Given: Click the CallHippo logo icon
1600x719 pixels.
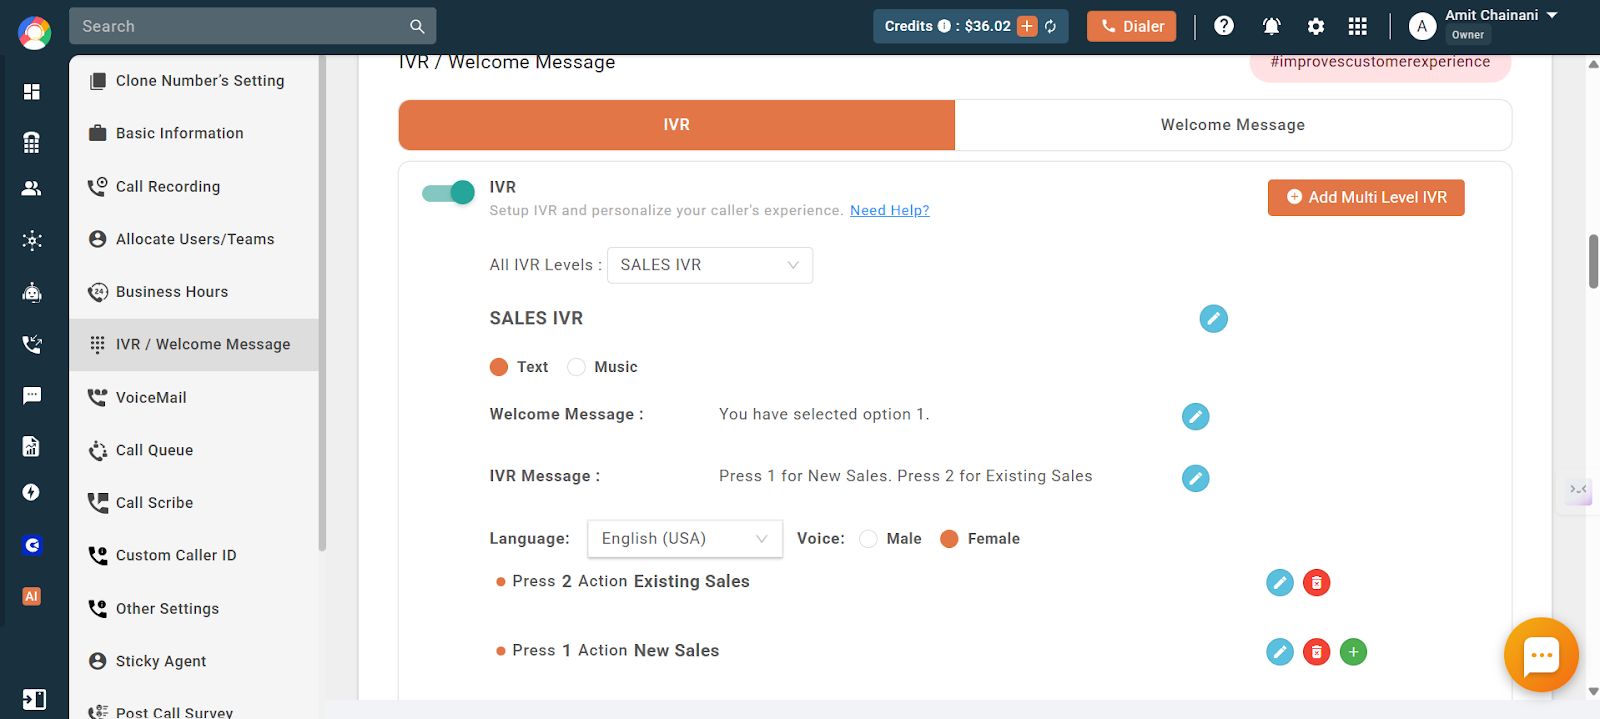Looking at the screenshot, I should tap(34, 33).
